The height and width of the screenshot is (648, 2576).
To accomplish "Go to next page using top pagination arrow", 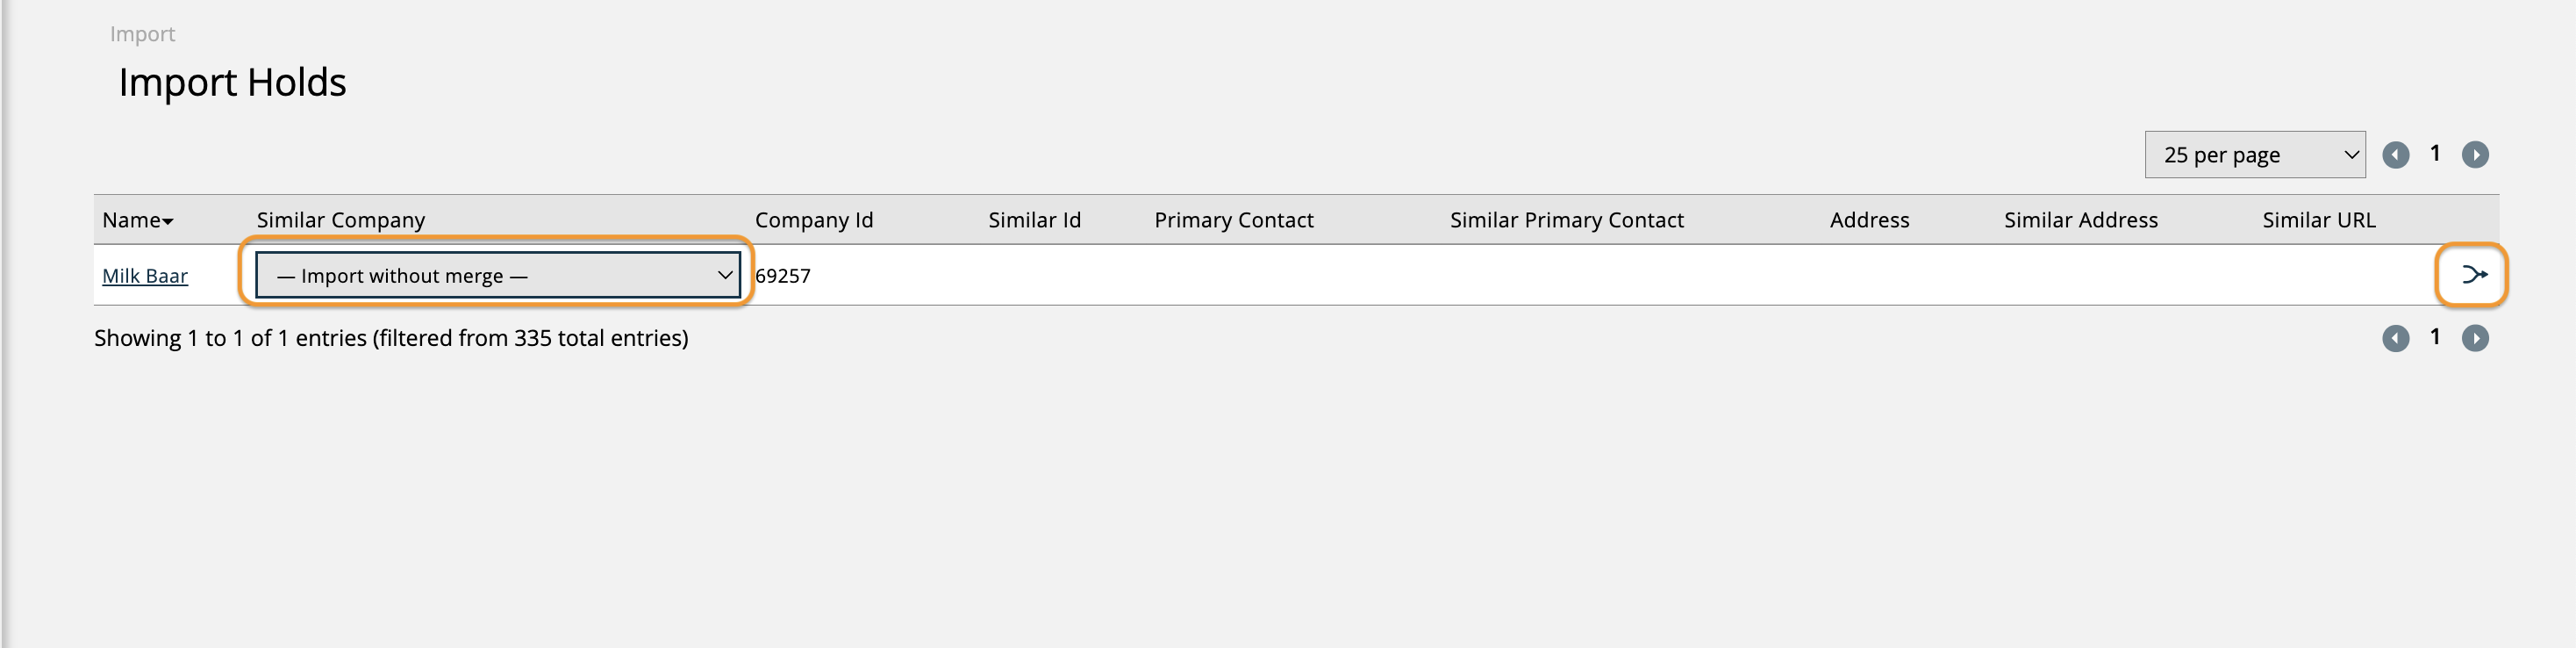I will (2475, 155).
